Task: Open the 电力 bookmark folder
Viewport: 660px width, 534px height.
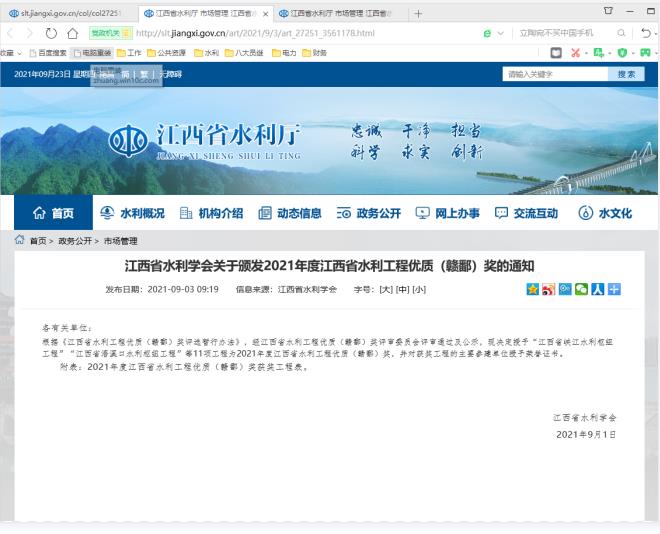Action: [284, 53]
